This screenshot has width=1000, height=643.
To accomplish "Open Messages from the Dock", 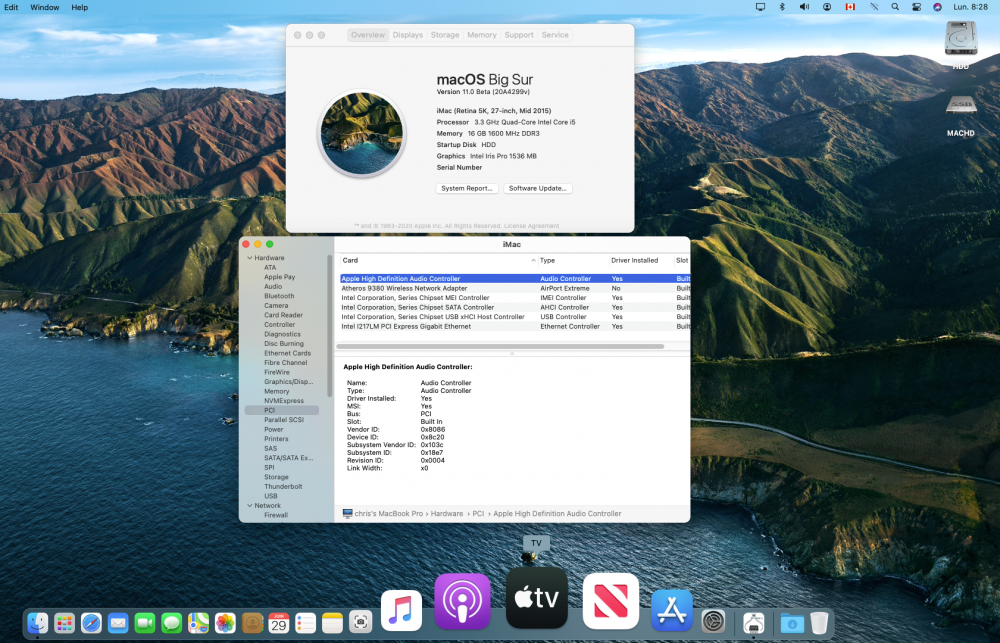I will (x=172, y=623).
